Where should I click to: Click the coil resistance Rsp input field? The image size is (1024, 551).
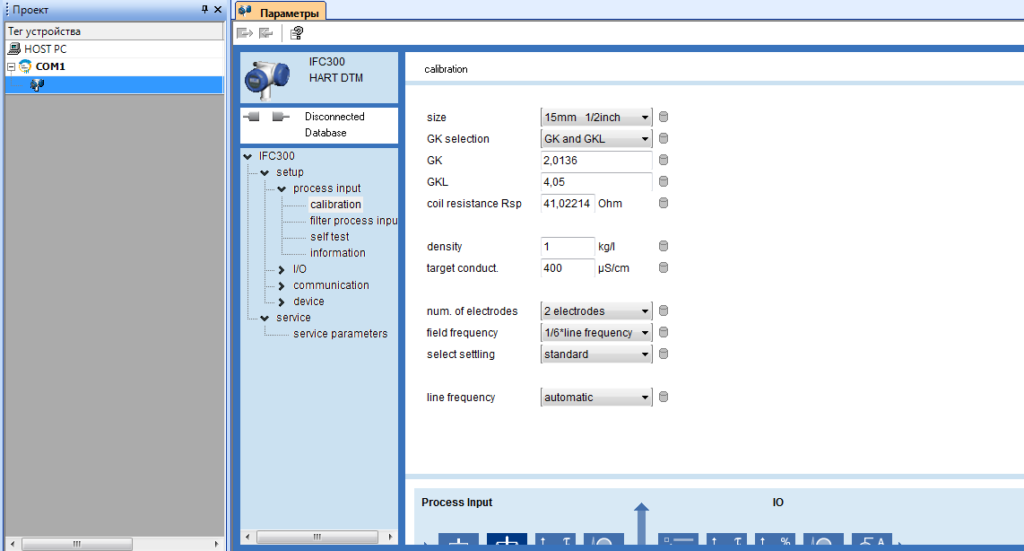click(x=567, y=203)
